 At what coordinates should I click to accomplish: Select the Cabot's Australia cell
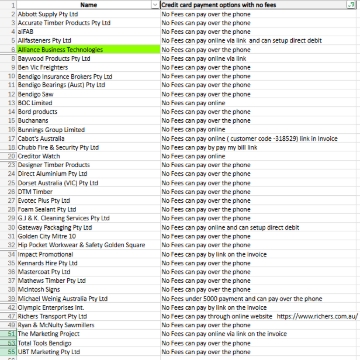tap(88, 138)
